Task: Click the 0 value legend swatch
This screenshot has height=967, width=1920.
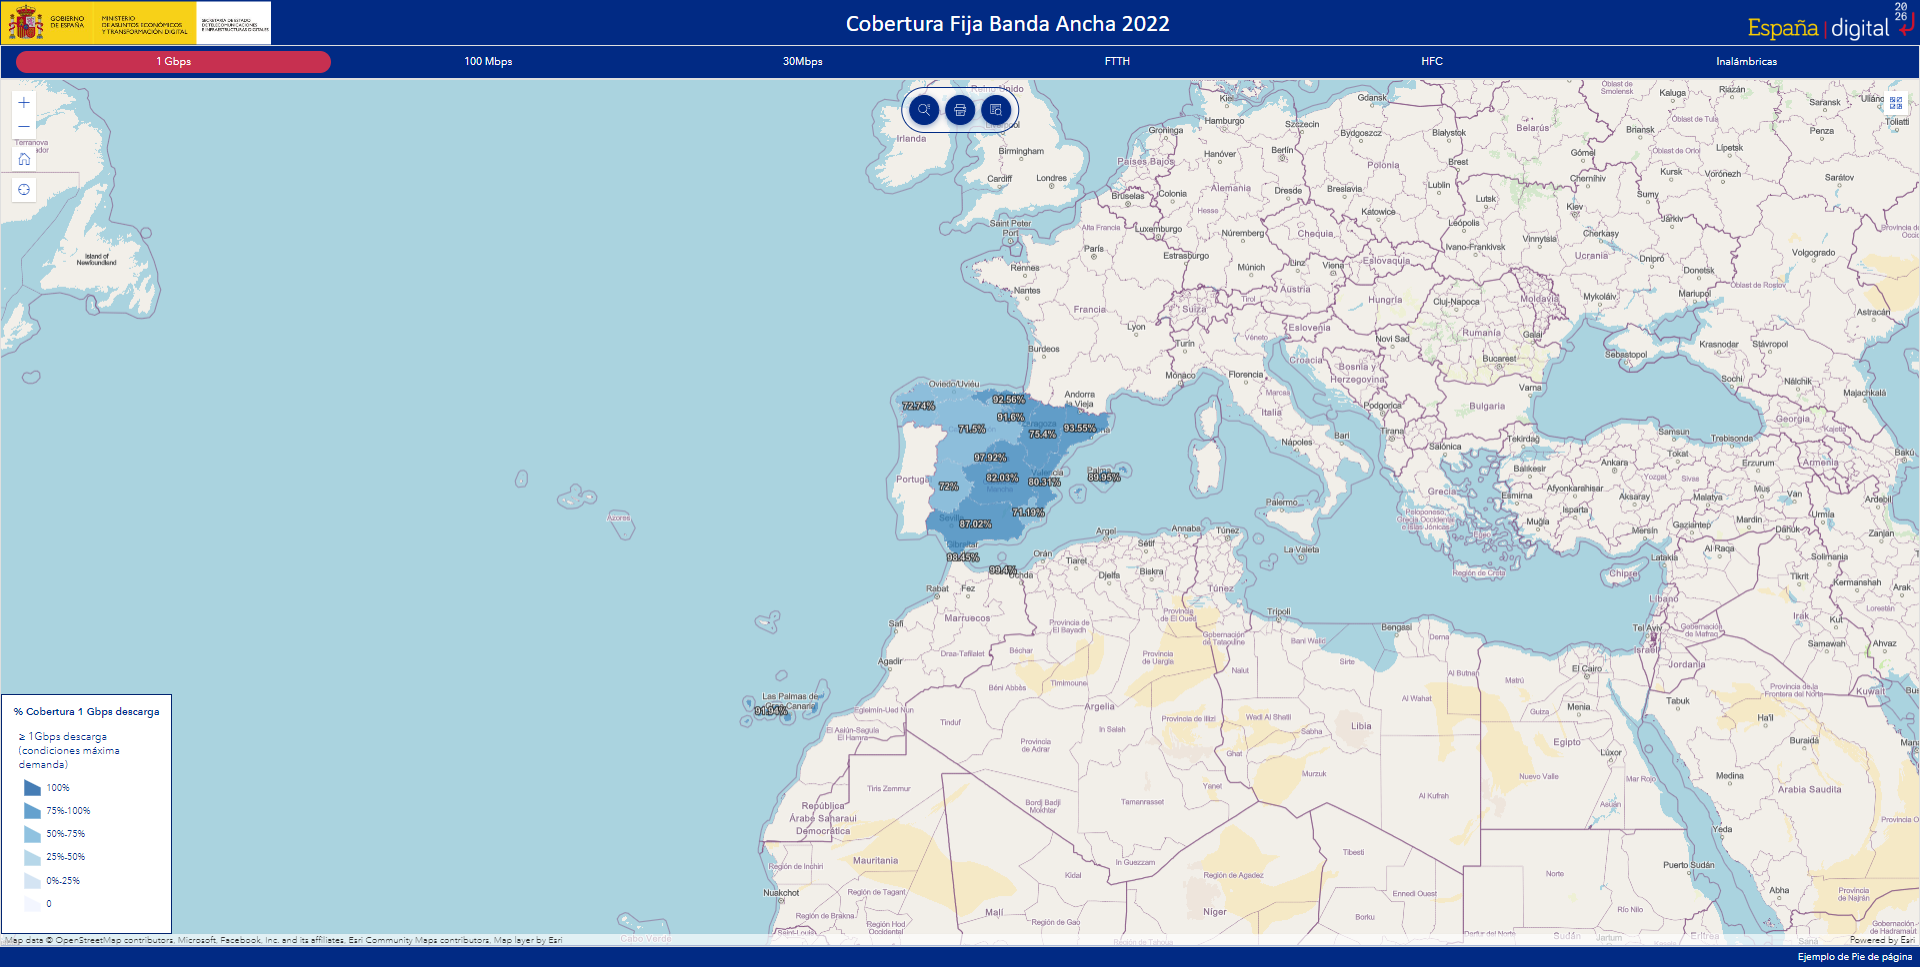Action: pyautogui.click(x=32, y=904)
